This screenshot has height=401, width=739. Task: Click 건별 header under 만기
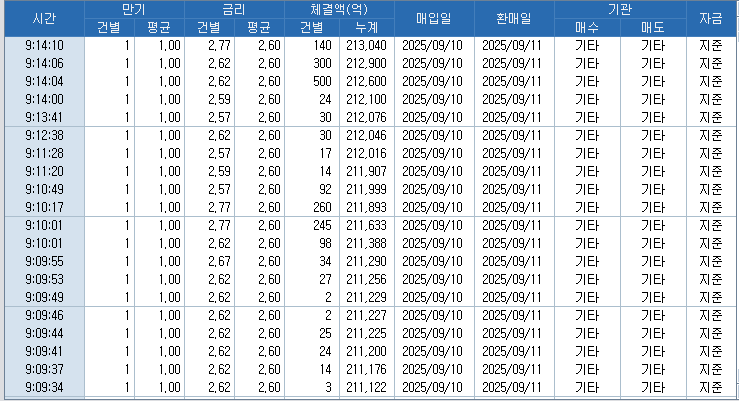pos(109,28)
